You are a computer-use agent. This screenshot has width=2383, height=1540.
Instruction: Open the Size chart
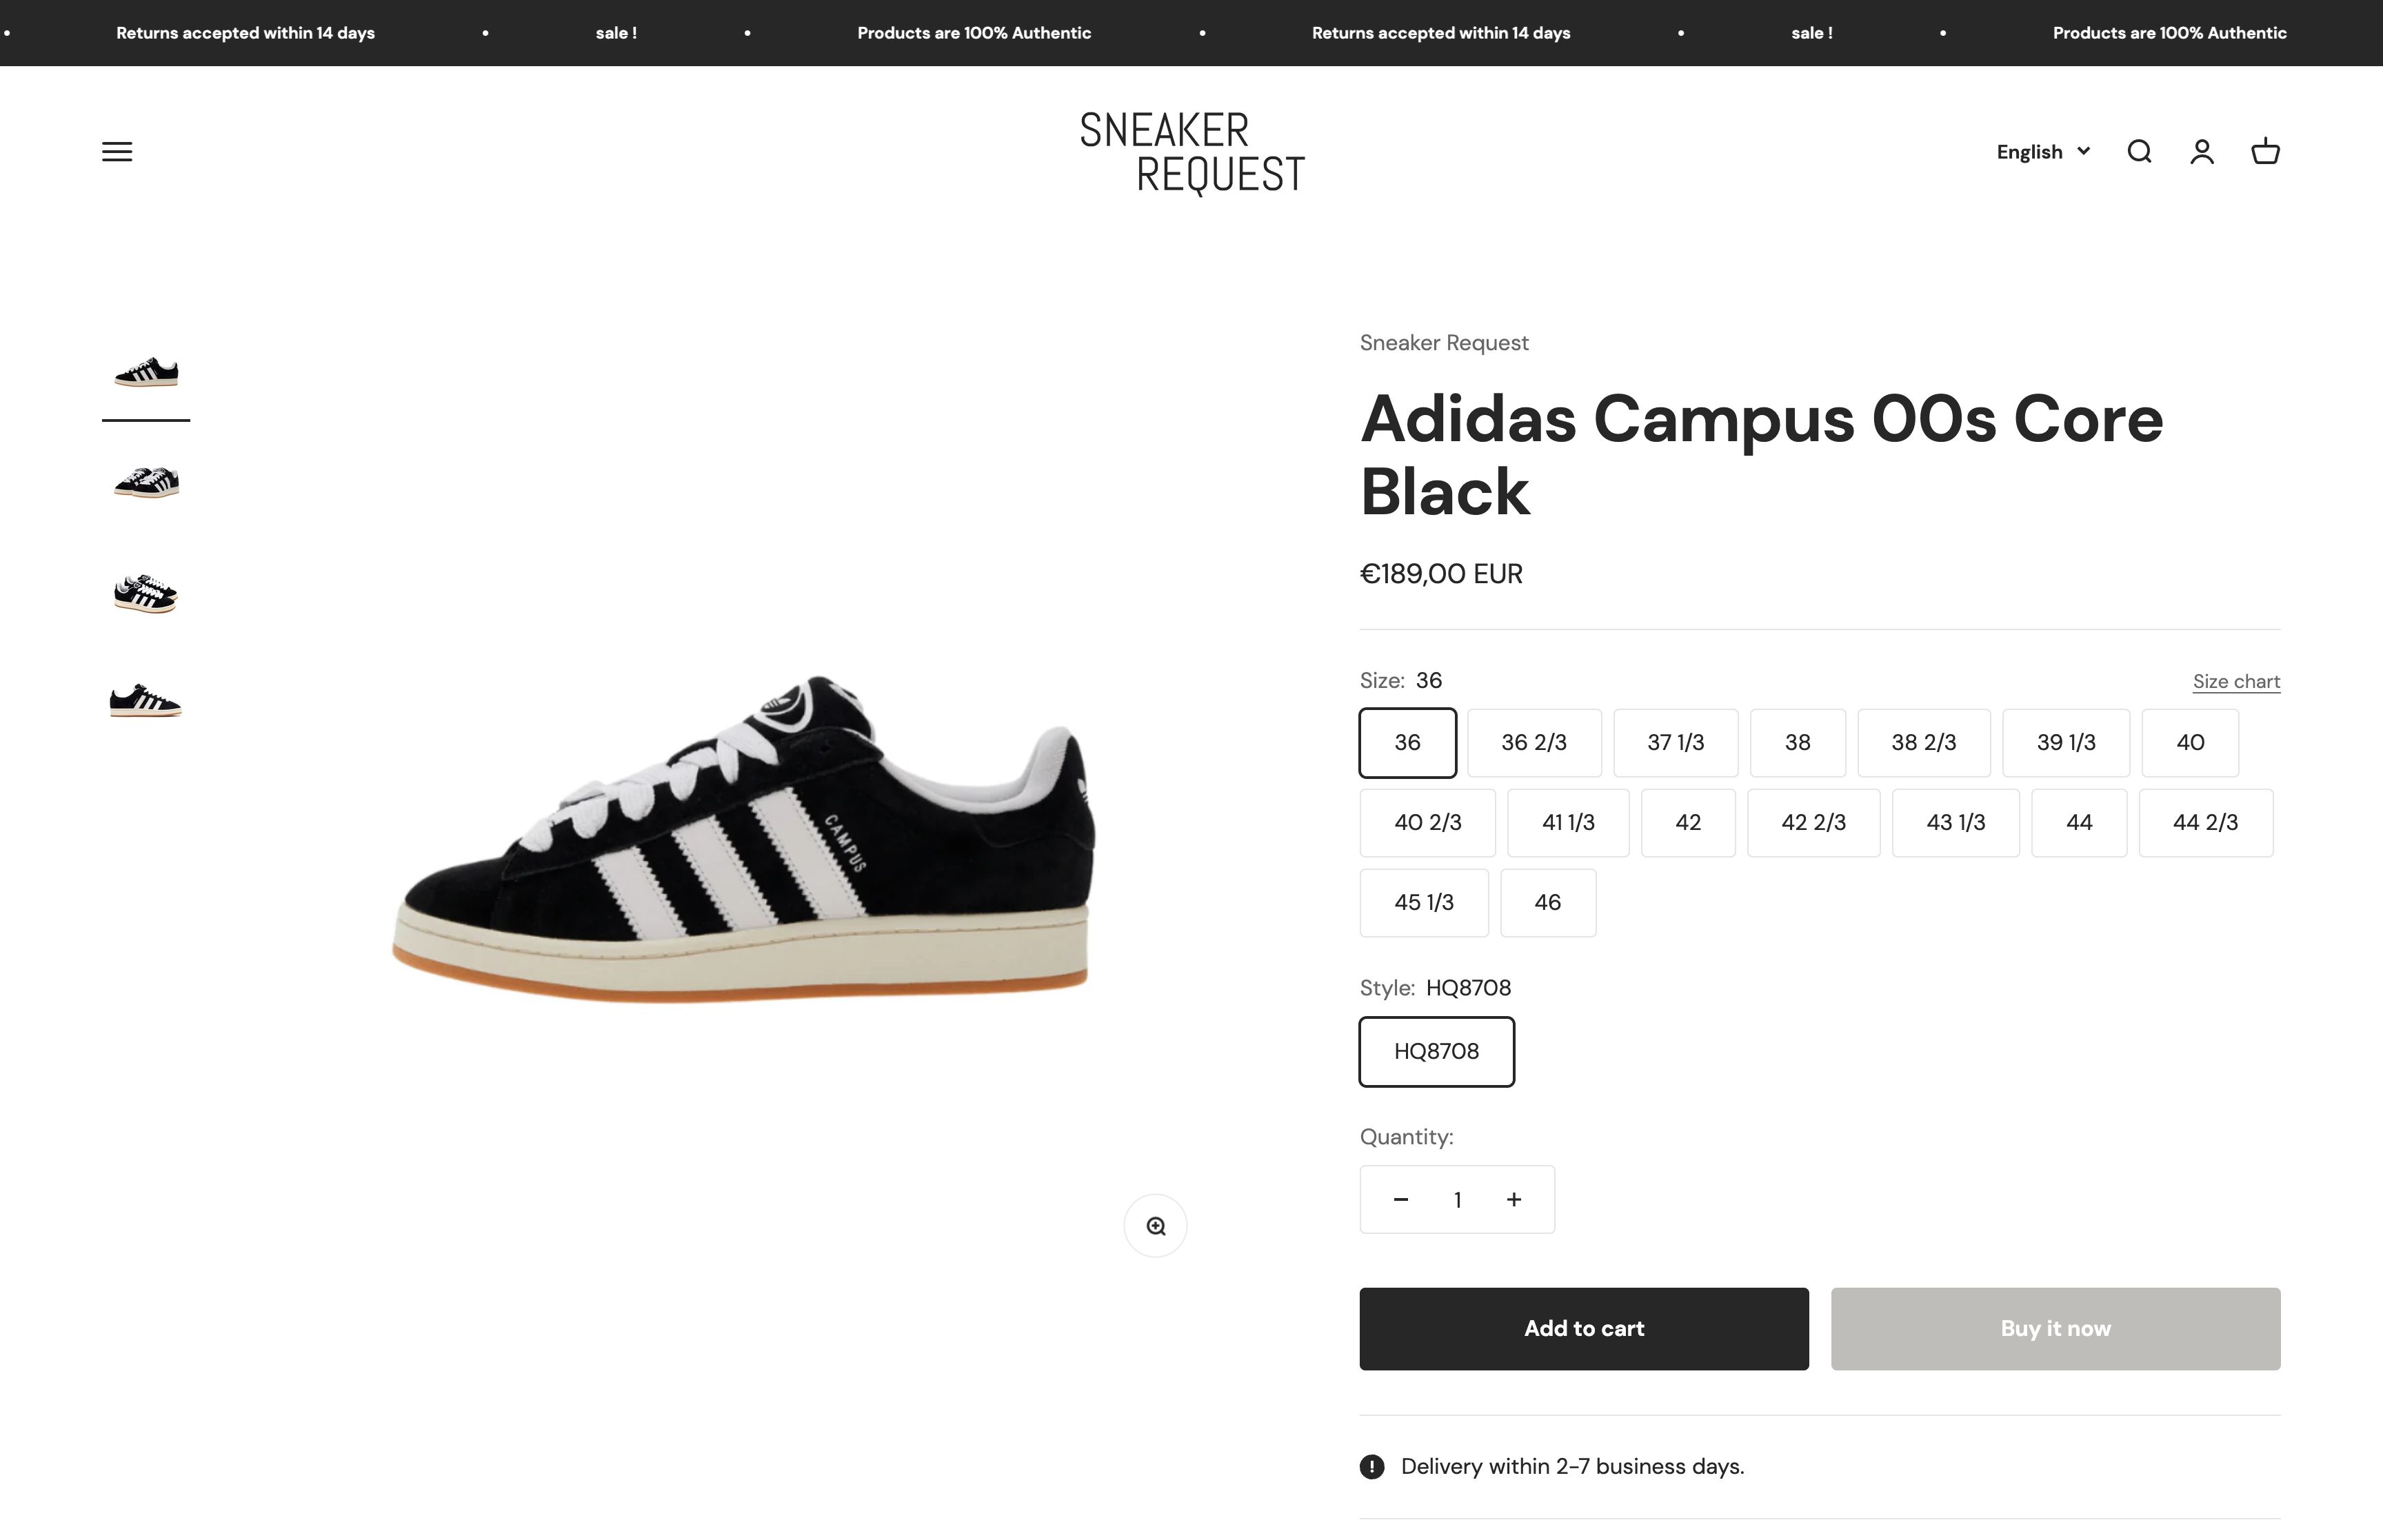tap(2236, 681)
